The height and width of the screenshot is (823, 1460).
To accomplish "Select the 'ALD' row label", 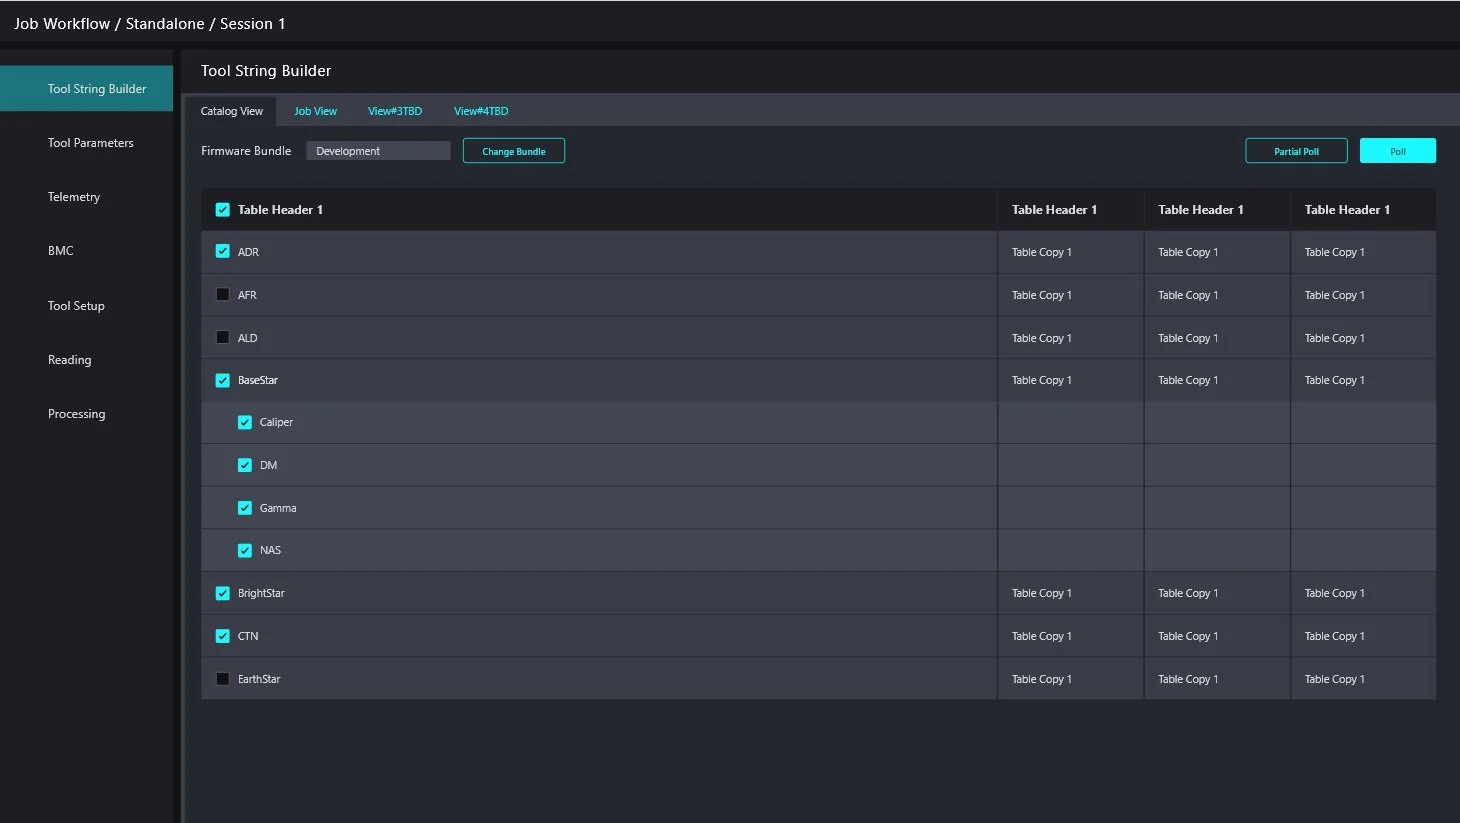I will coord(247,338).
